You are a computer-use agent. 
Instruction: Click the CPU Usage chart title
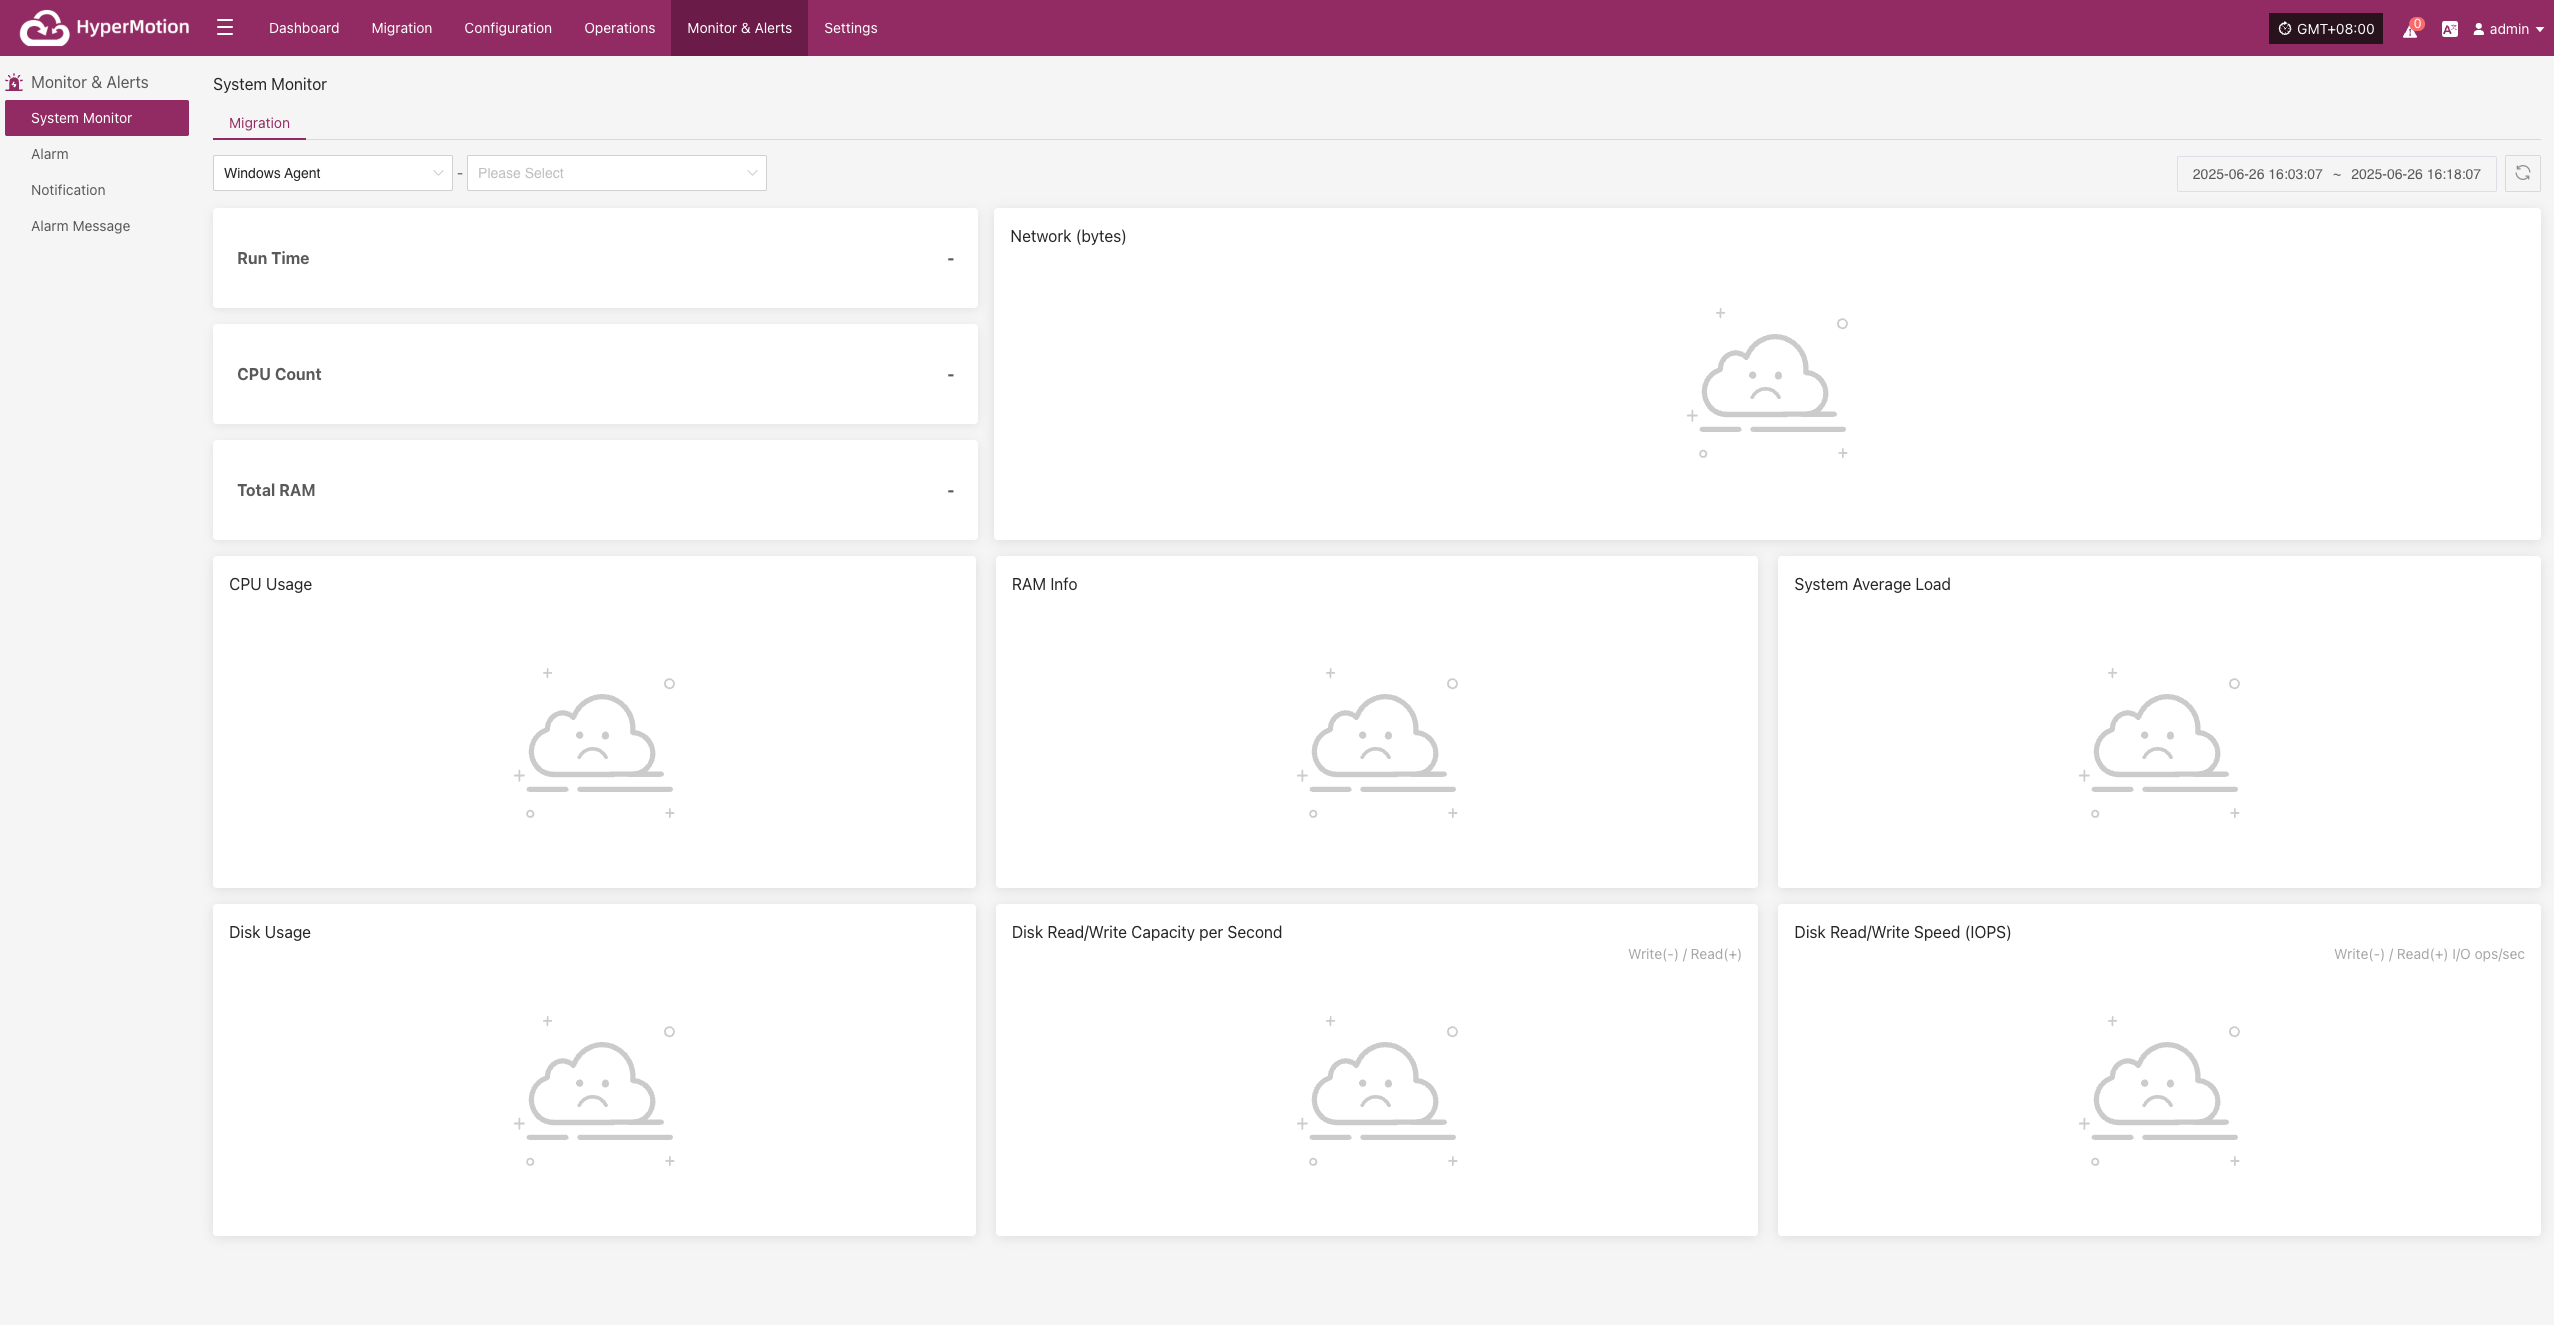coord(270,584)
